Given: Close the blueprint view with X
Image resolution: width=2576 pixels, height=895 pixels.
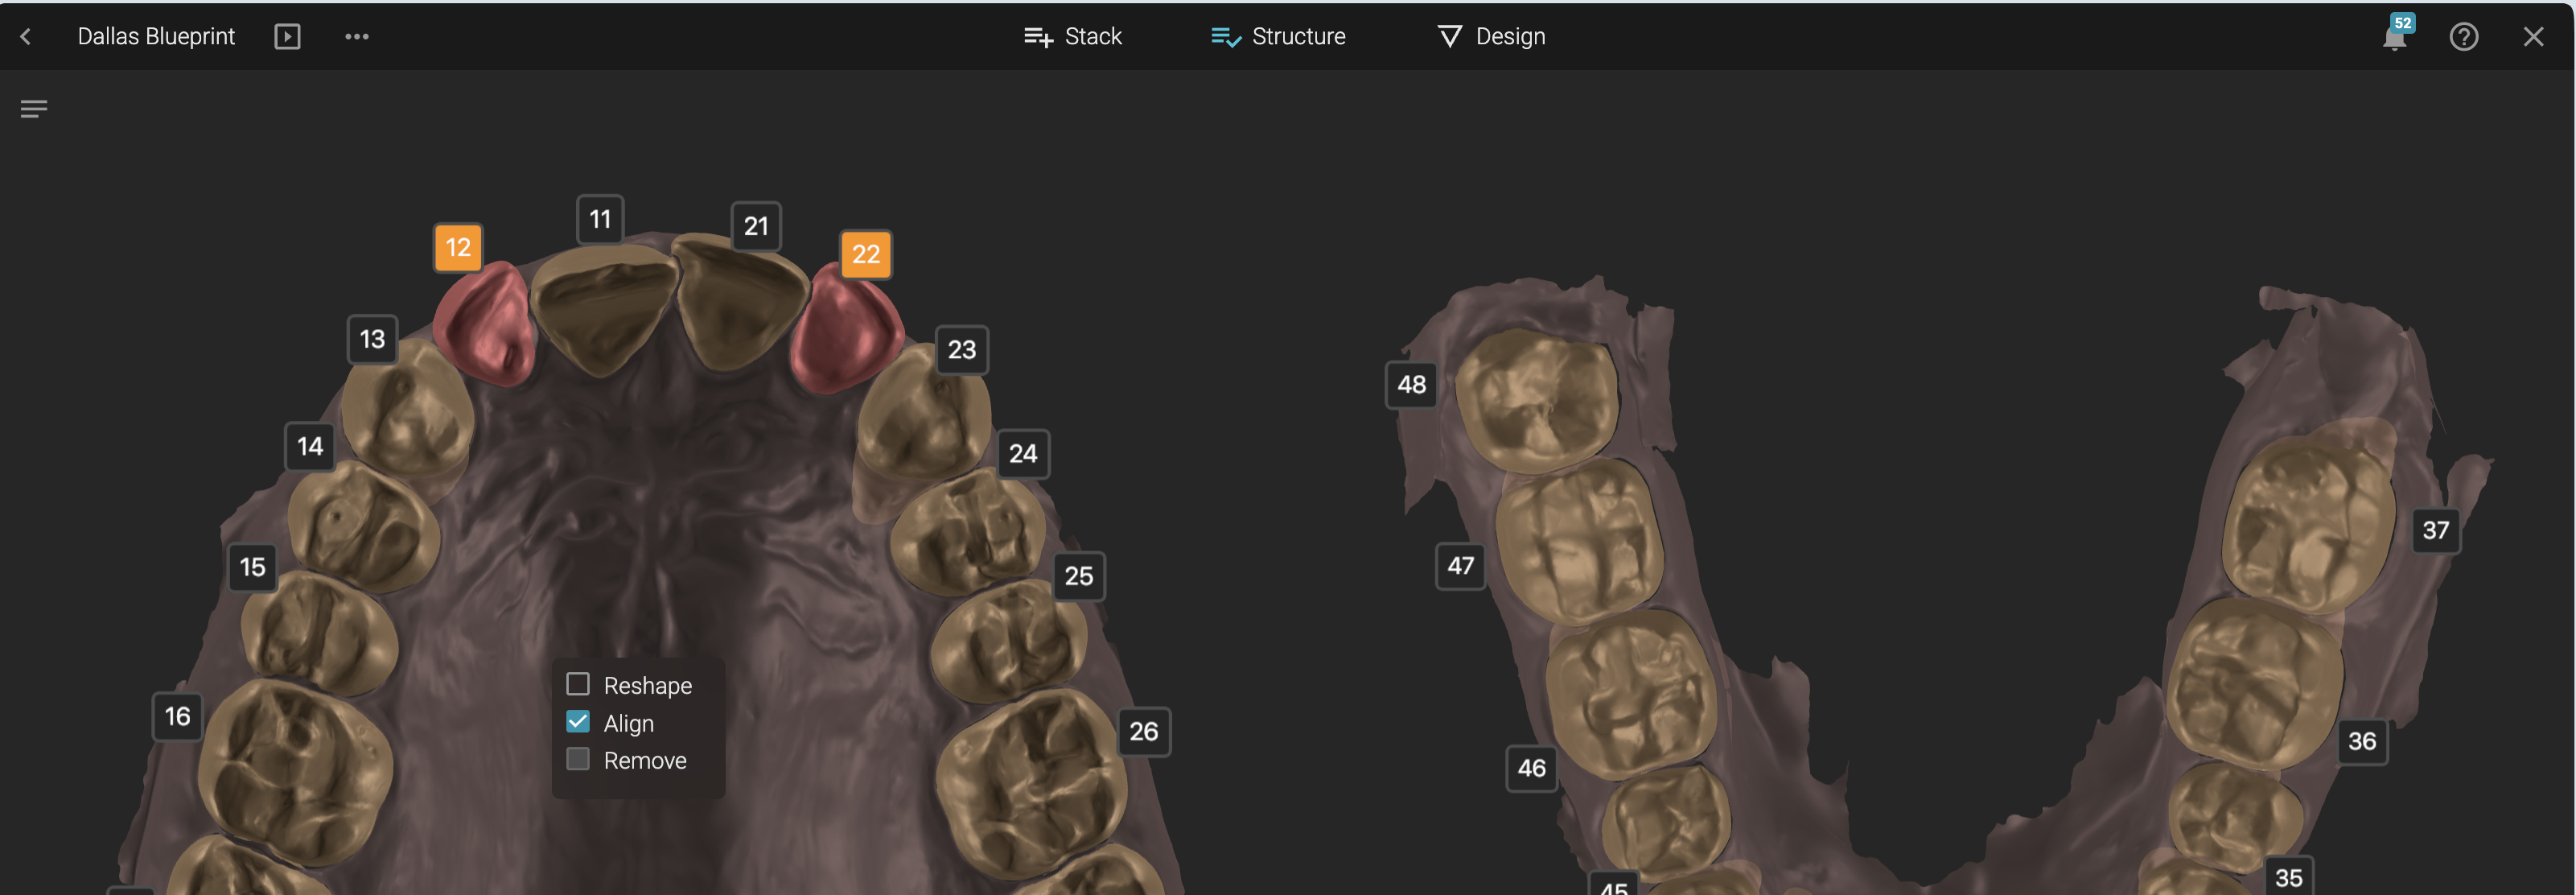Looking at the screenshot, I should click(x=2533, y=37).
